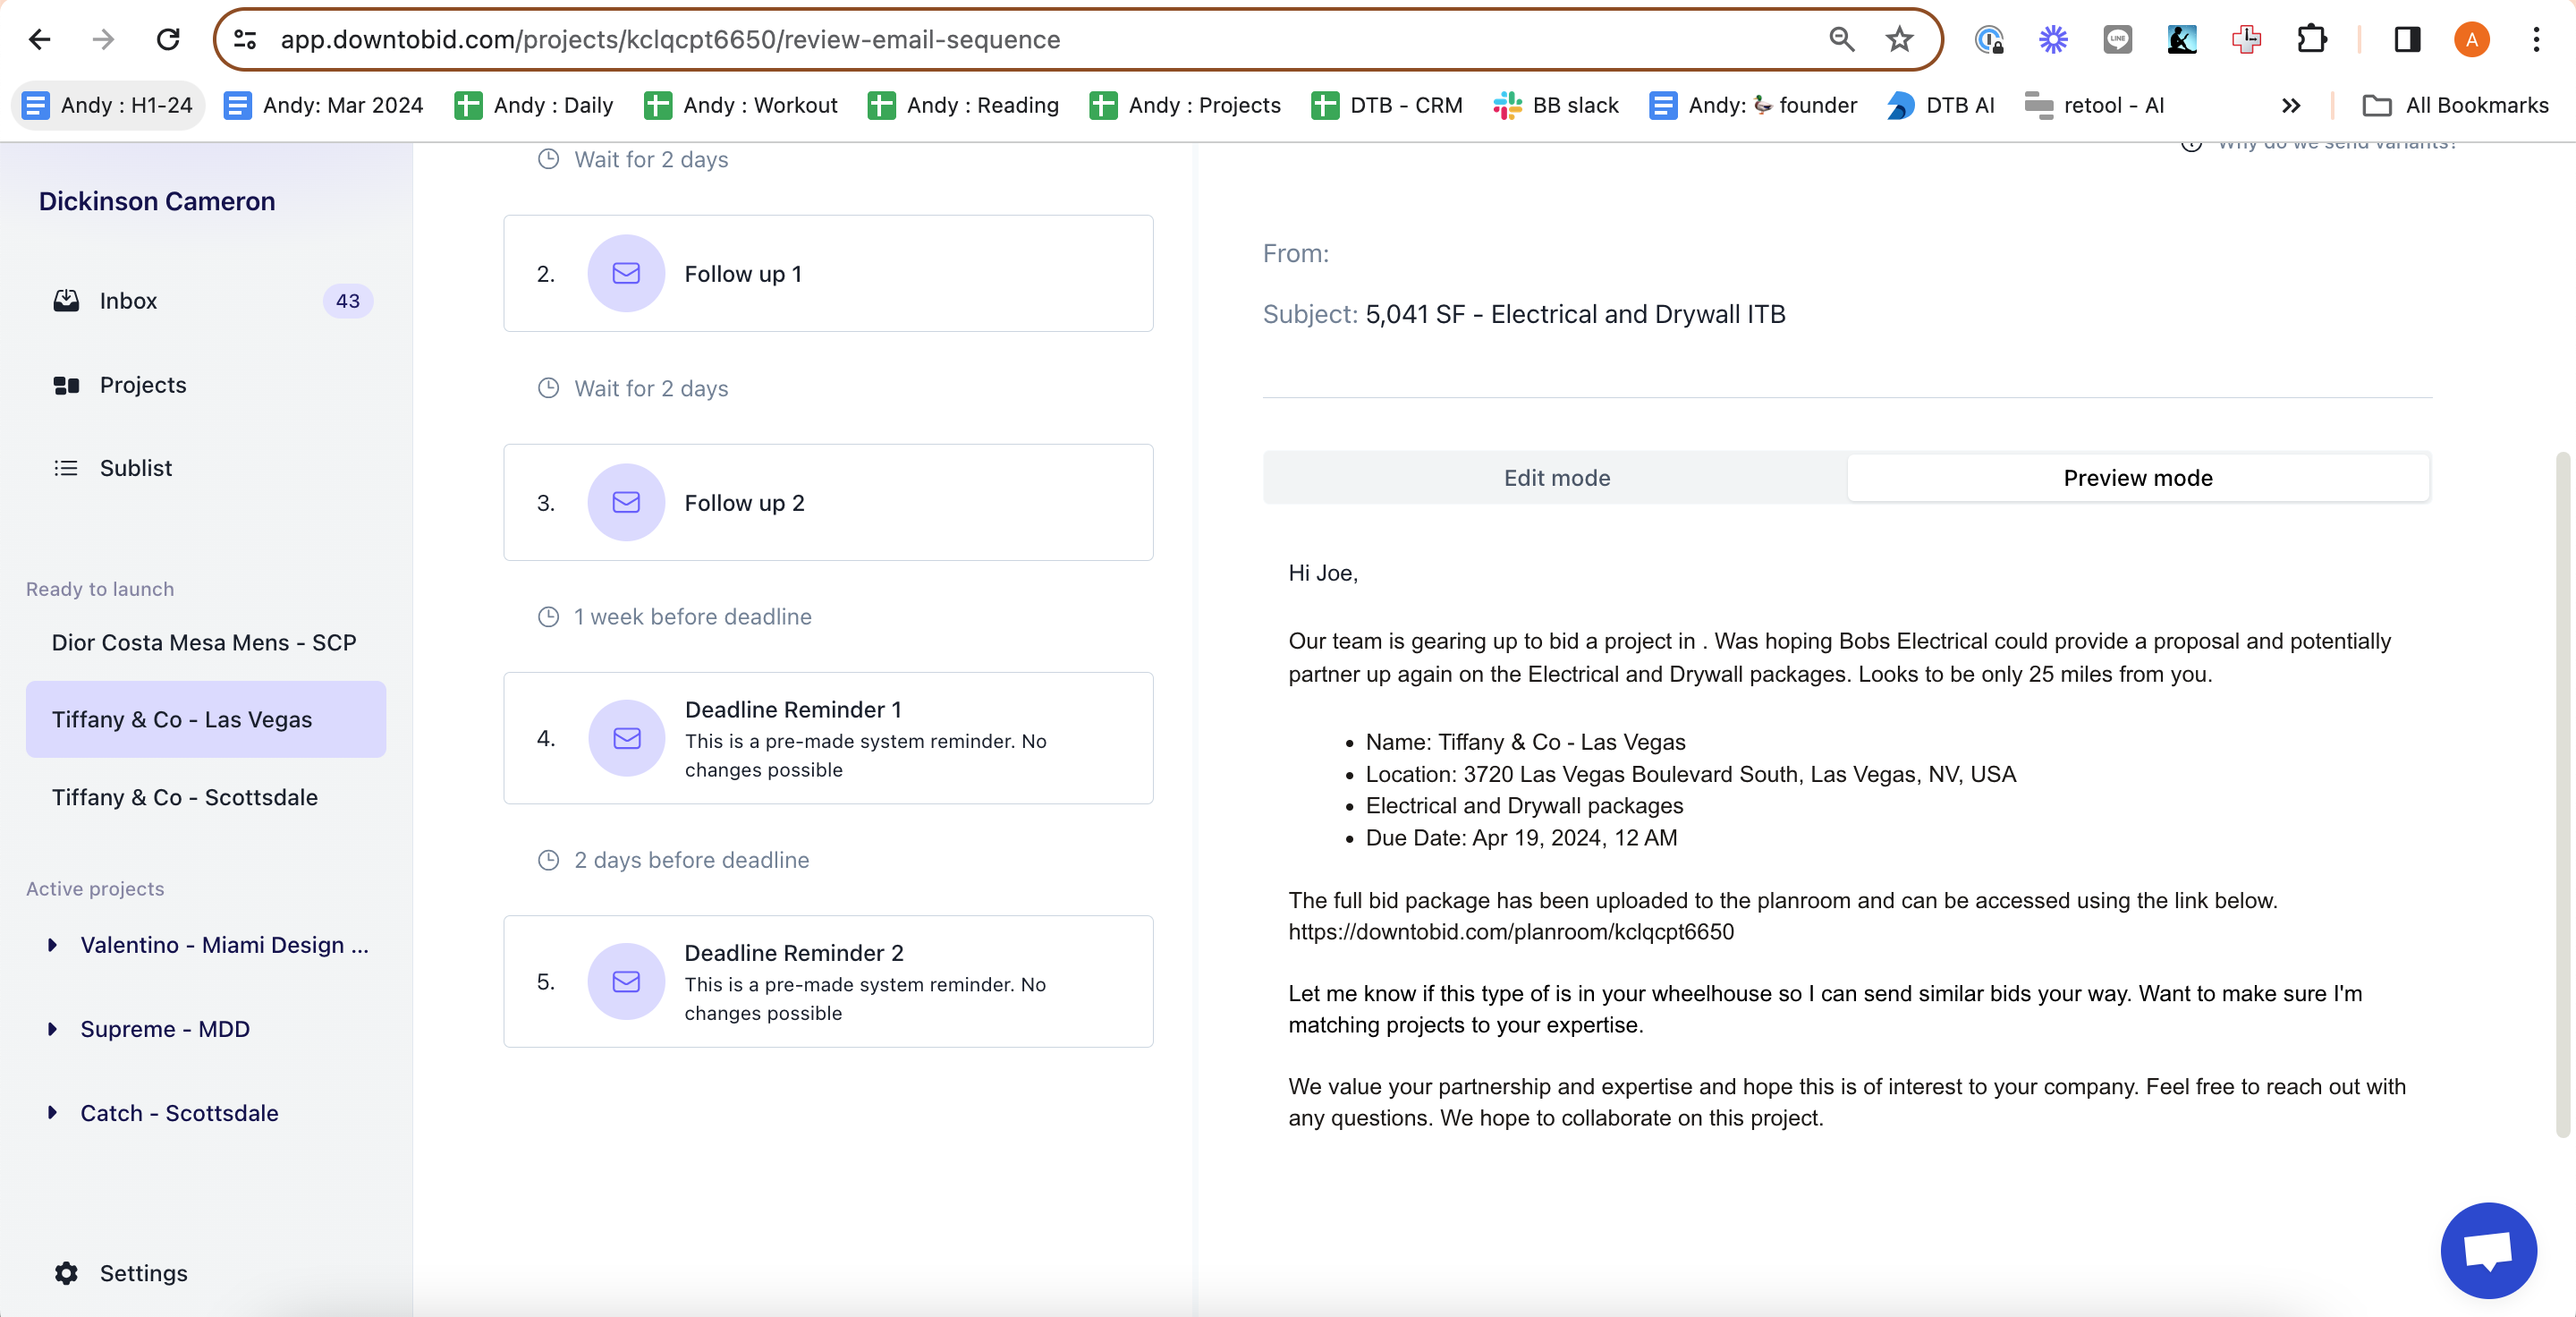Click the Projects sidebar icon
Screen dimensions: 2576x1317
coord(66,385)
